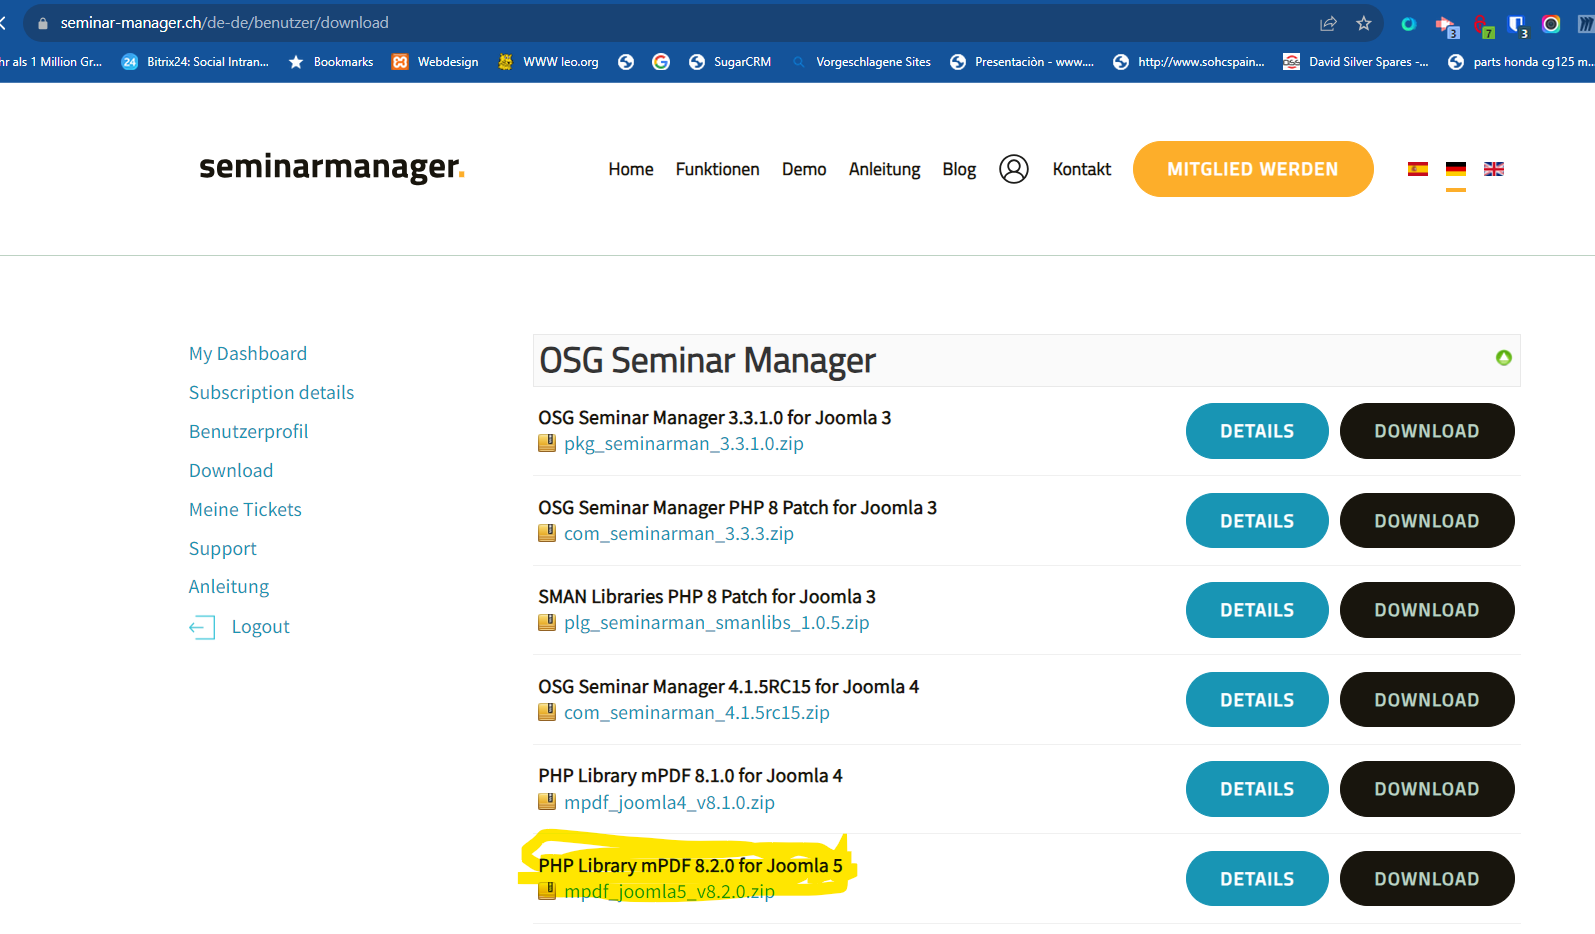Open the Vorgeschlagene Sites bookmark
This screenshot has width=1595, height=934.
(x=861, y=62)
